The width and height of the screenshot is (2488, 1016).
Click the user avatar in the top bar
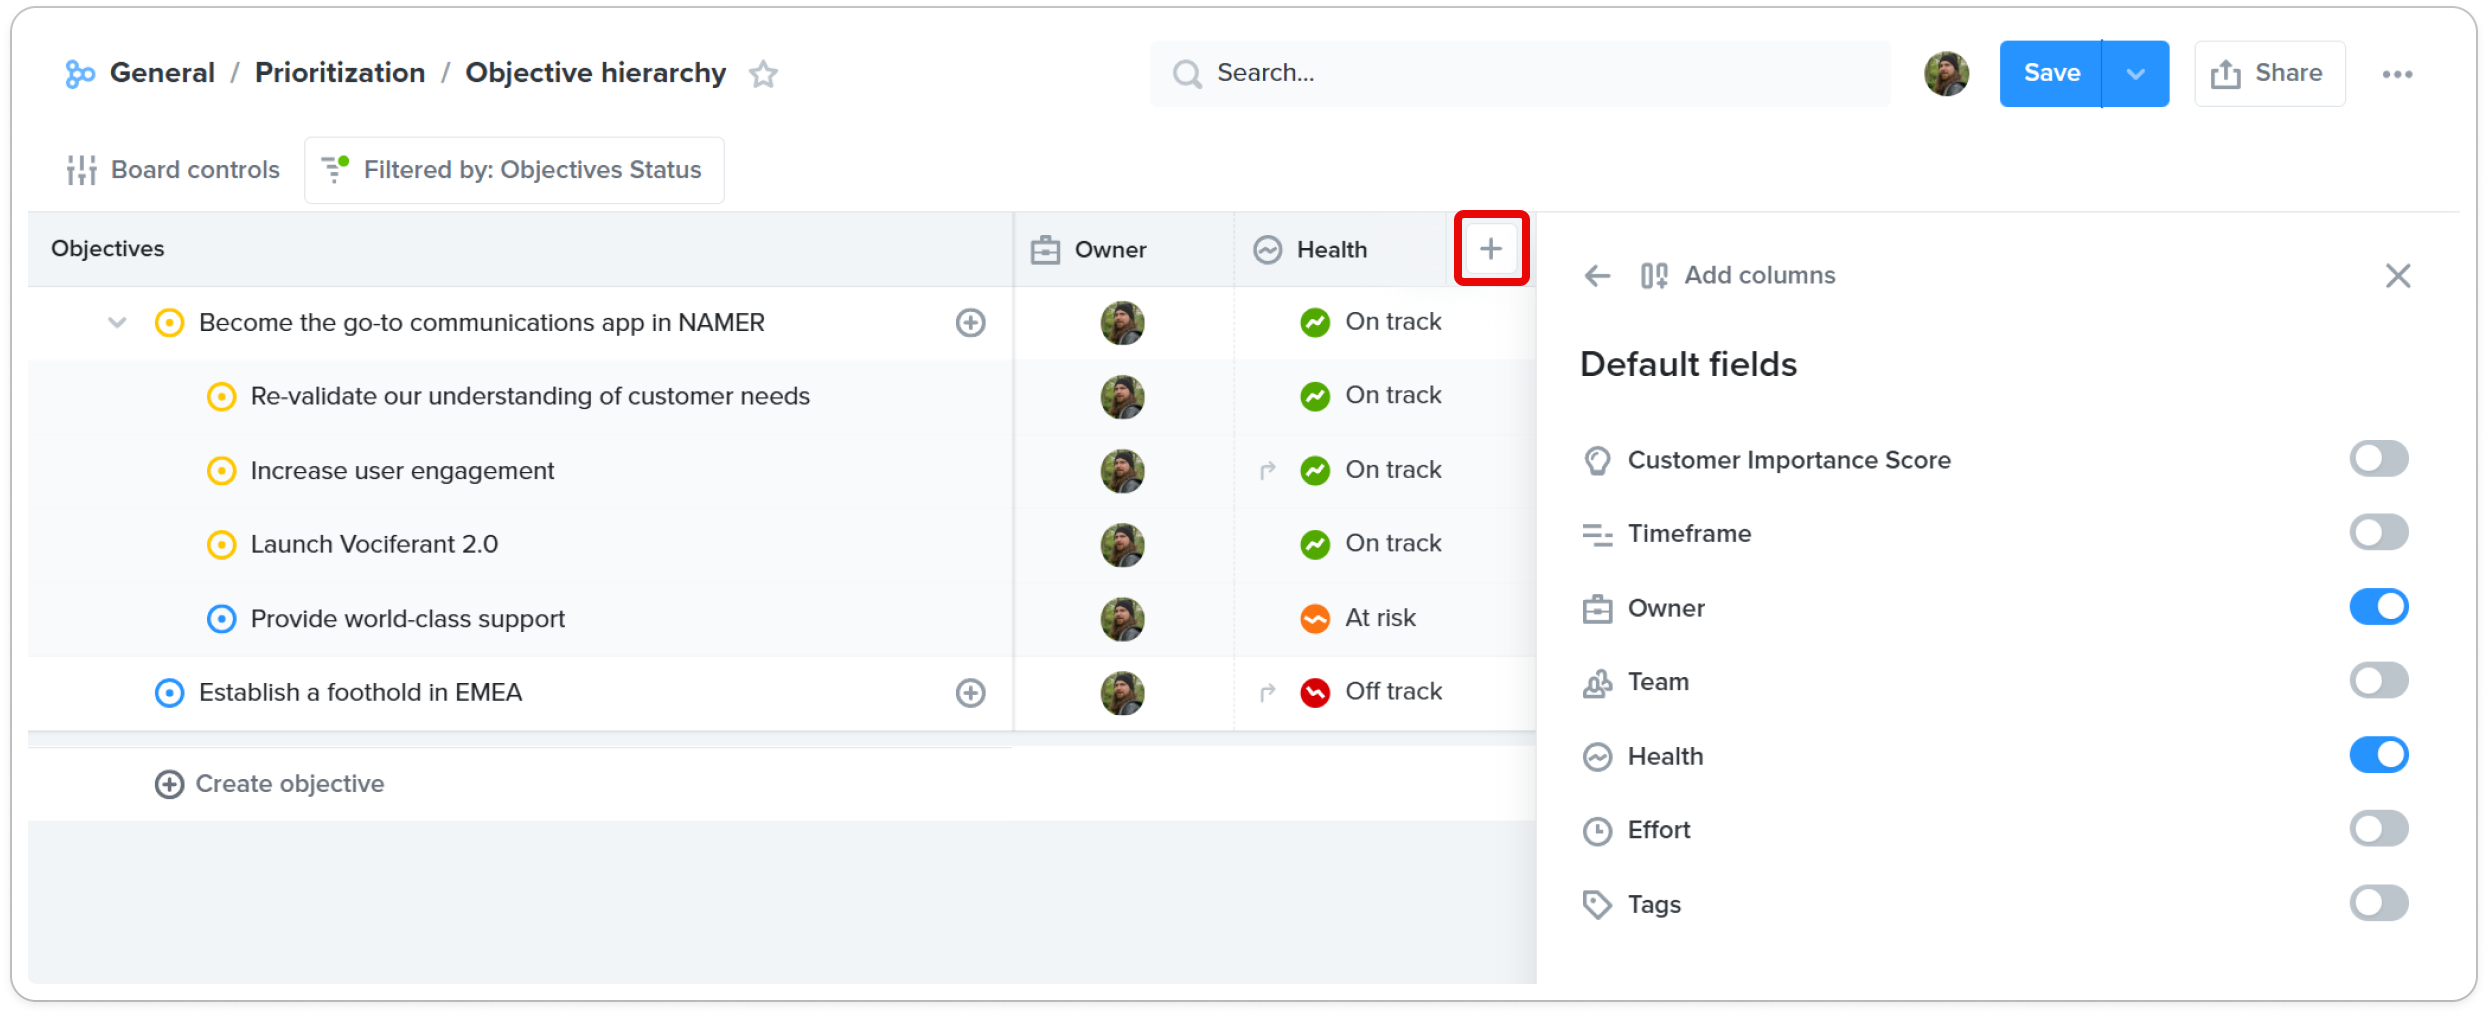[x=1946, y=74]
